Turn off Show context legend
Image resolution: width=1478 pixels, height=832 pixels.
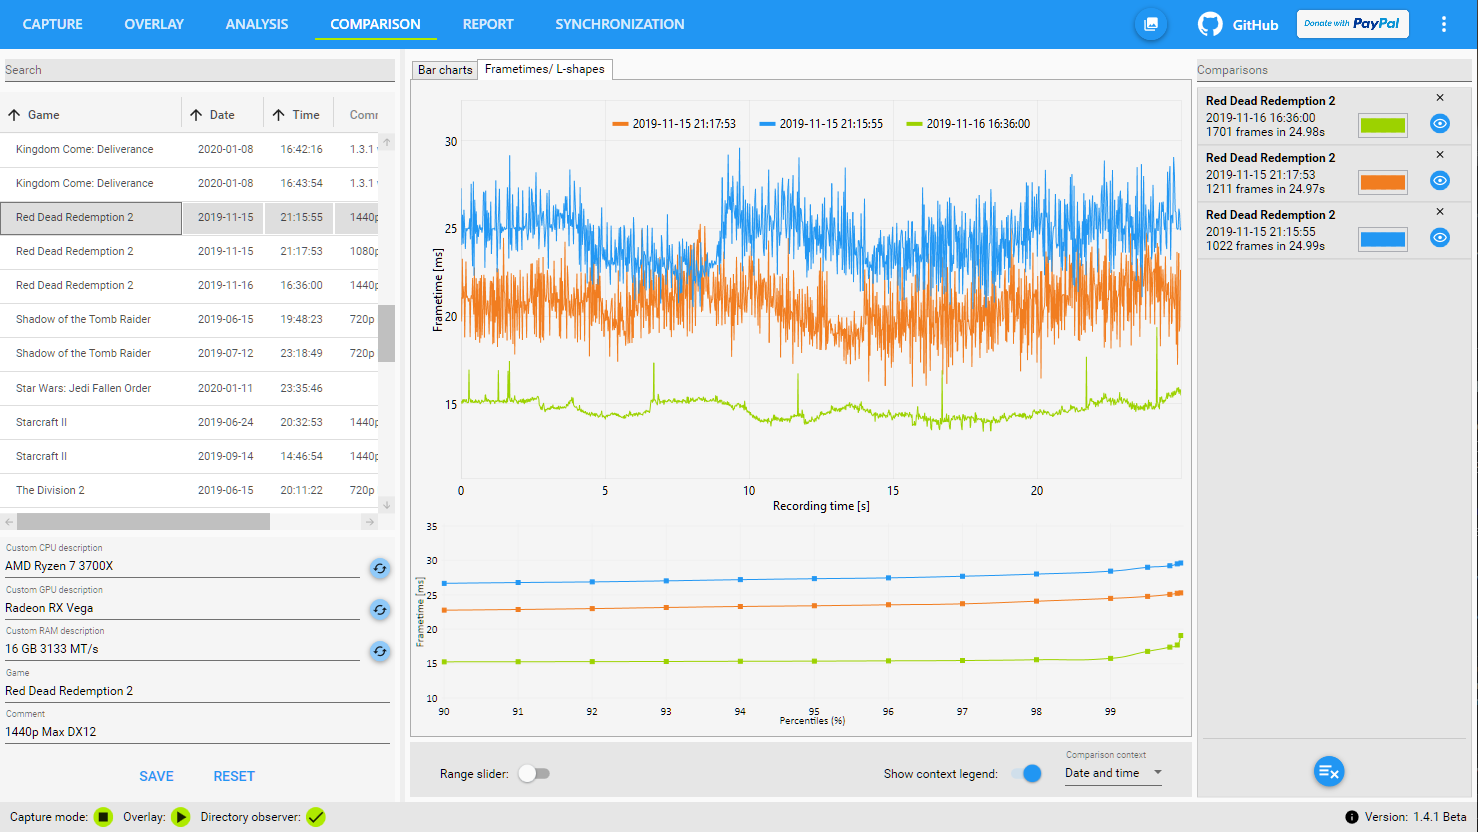click(x=1027, y=774)
